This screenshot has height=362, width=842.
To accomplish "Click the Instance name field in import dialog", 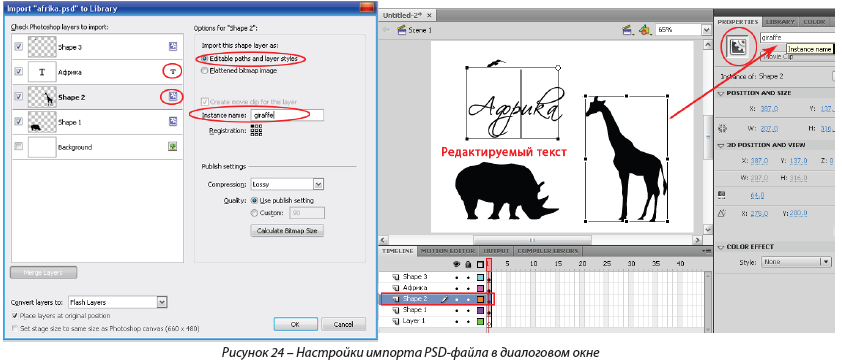I will pos(287,115).
